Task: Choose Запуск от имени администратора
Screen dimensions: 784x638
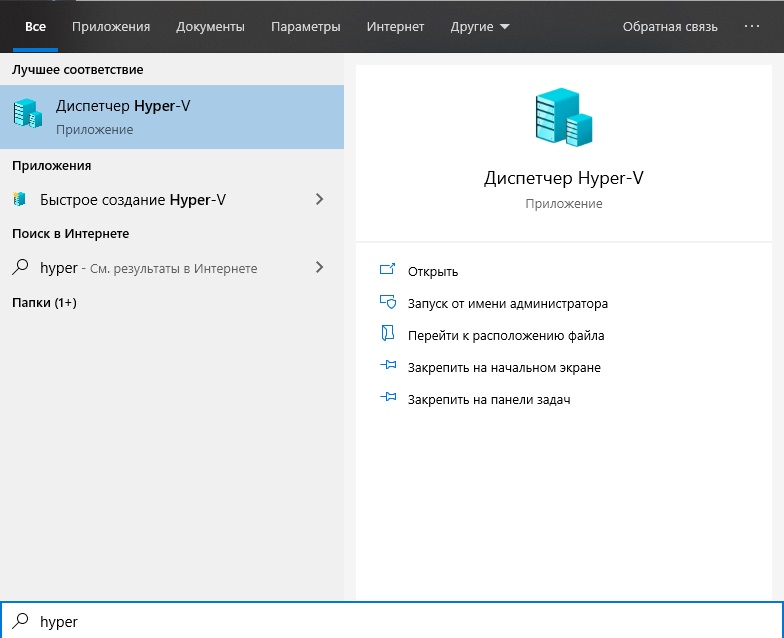Action: (x=507, y=303)
